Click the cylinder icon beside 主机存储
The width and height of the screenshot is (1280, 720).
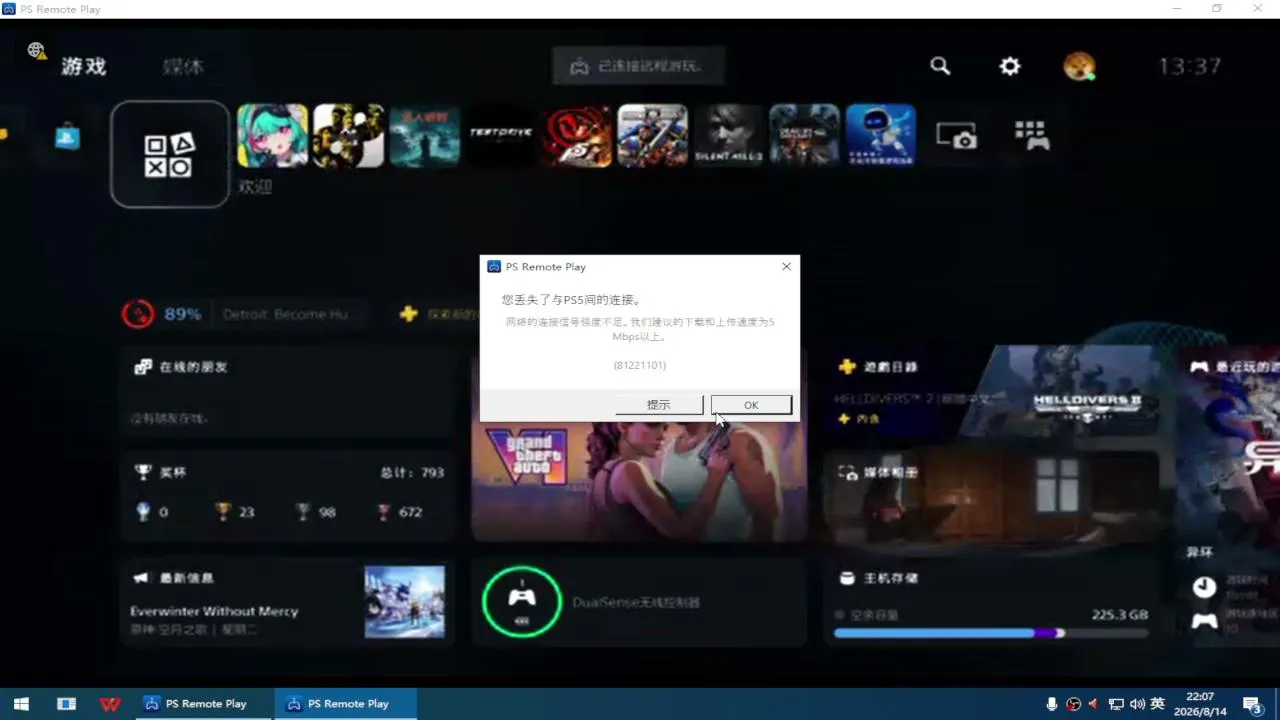coord(847,578)
